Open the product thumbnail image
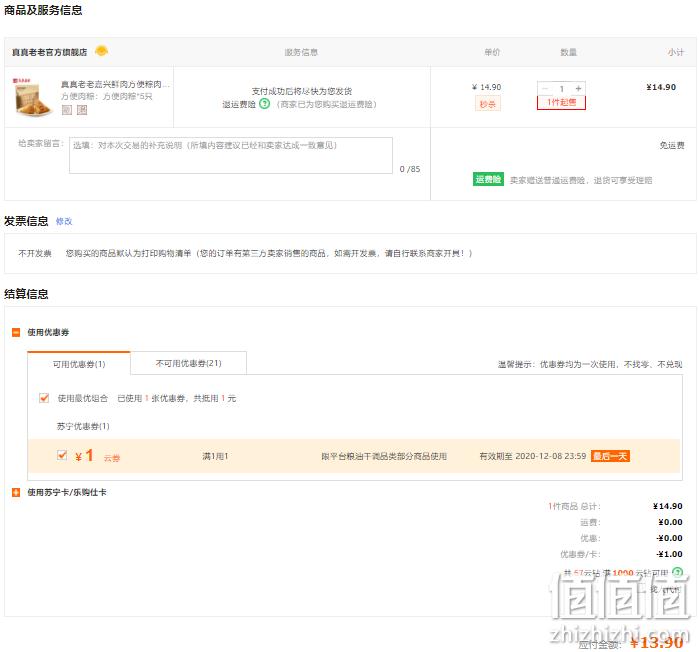 point(32,97)
